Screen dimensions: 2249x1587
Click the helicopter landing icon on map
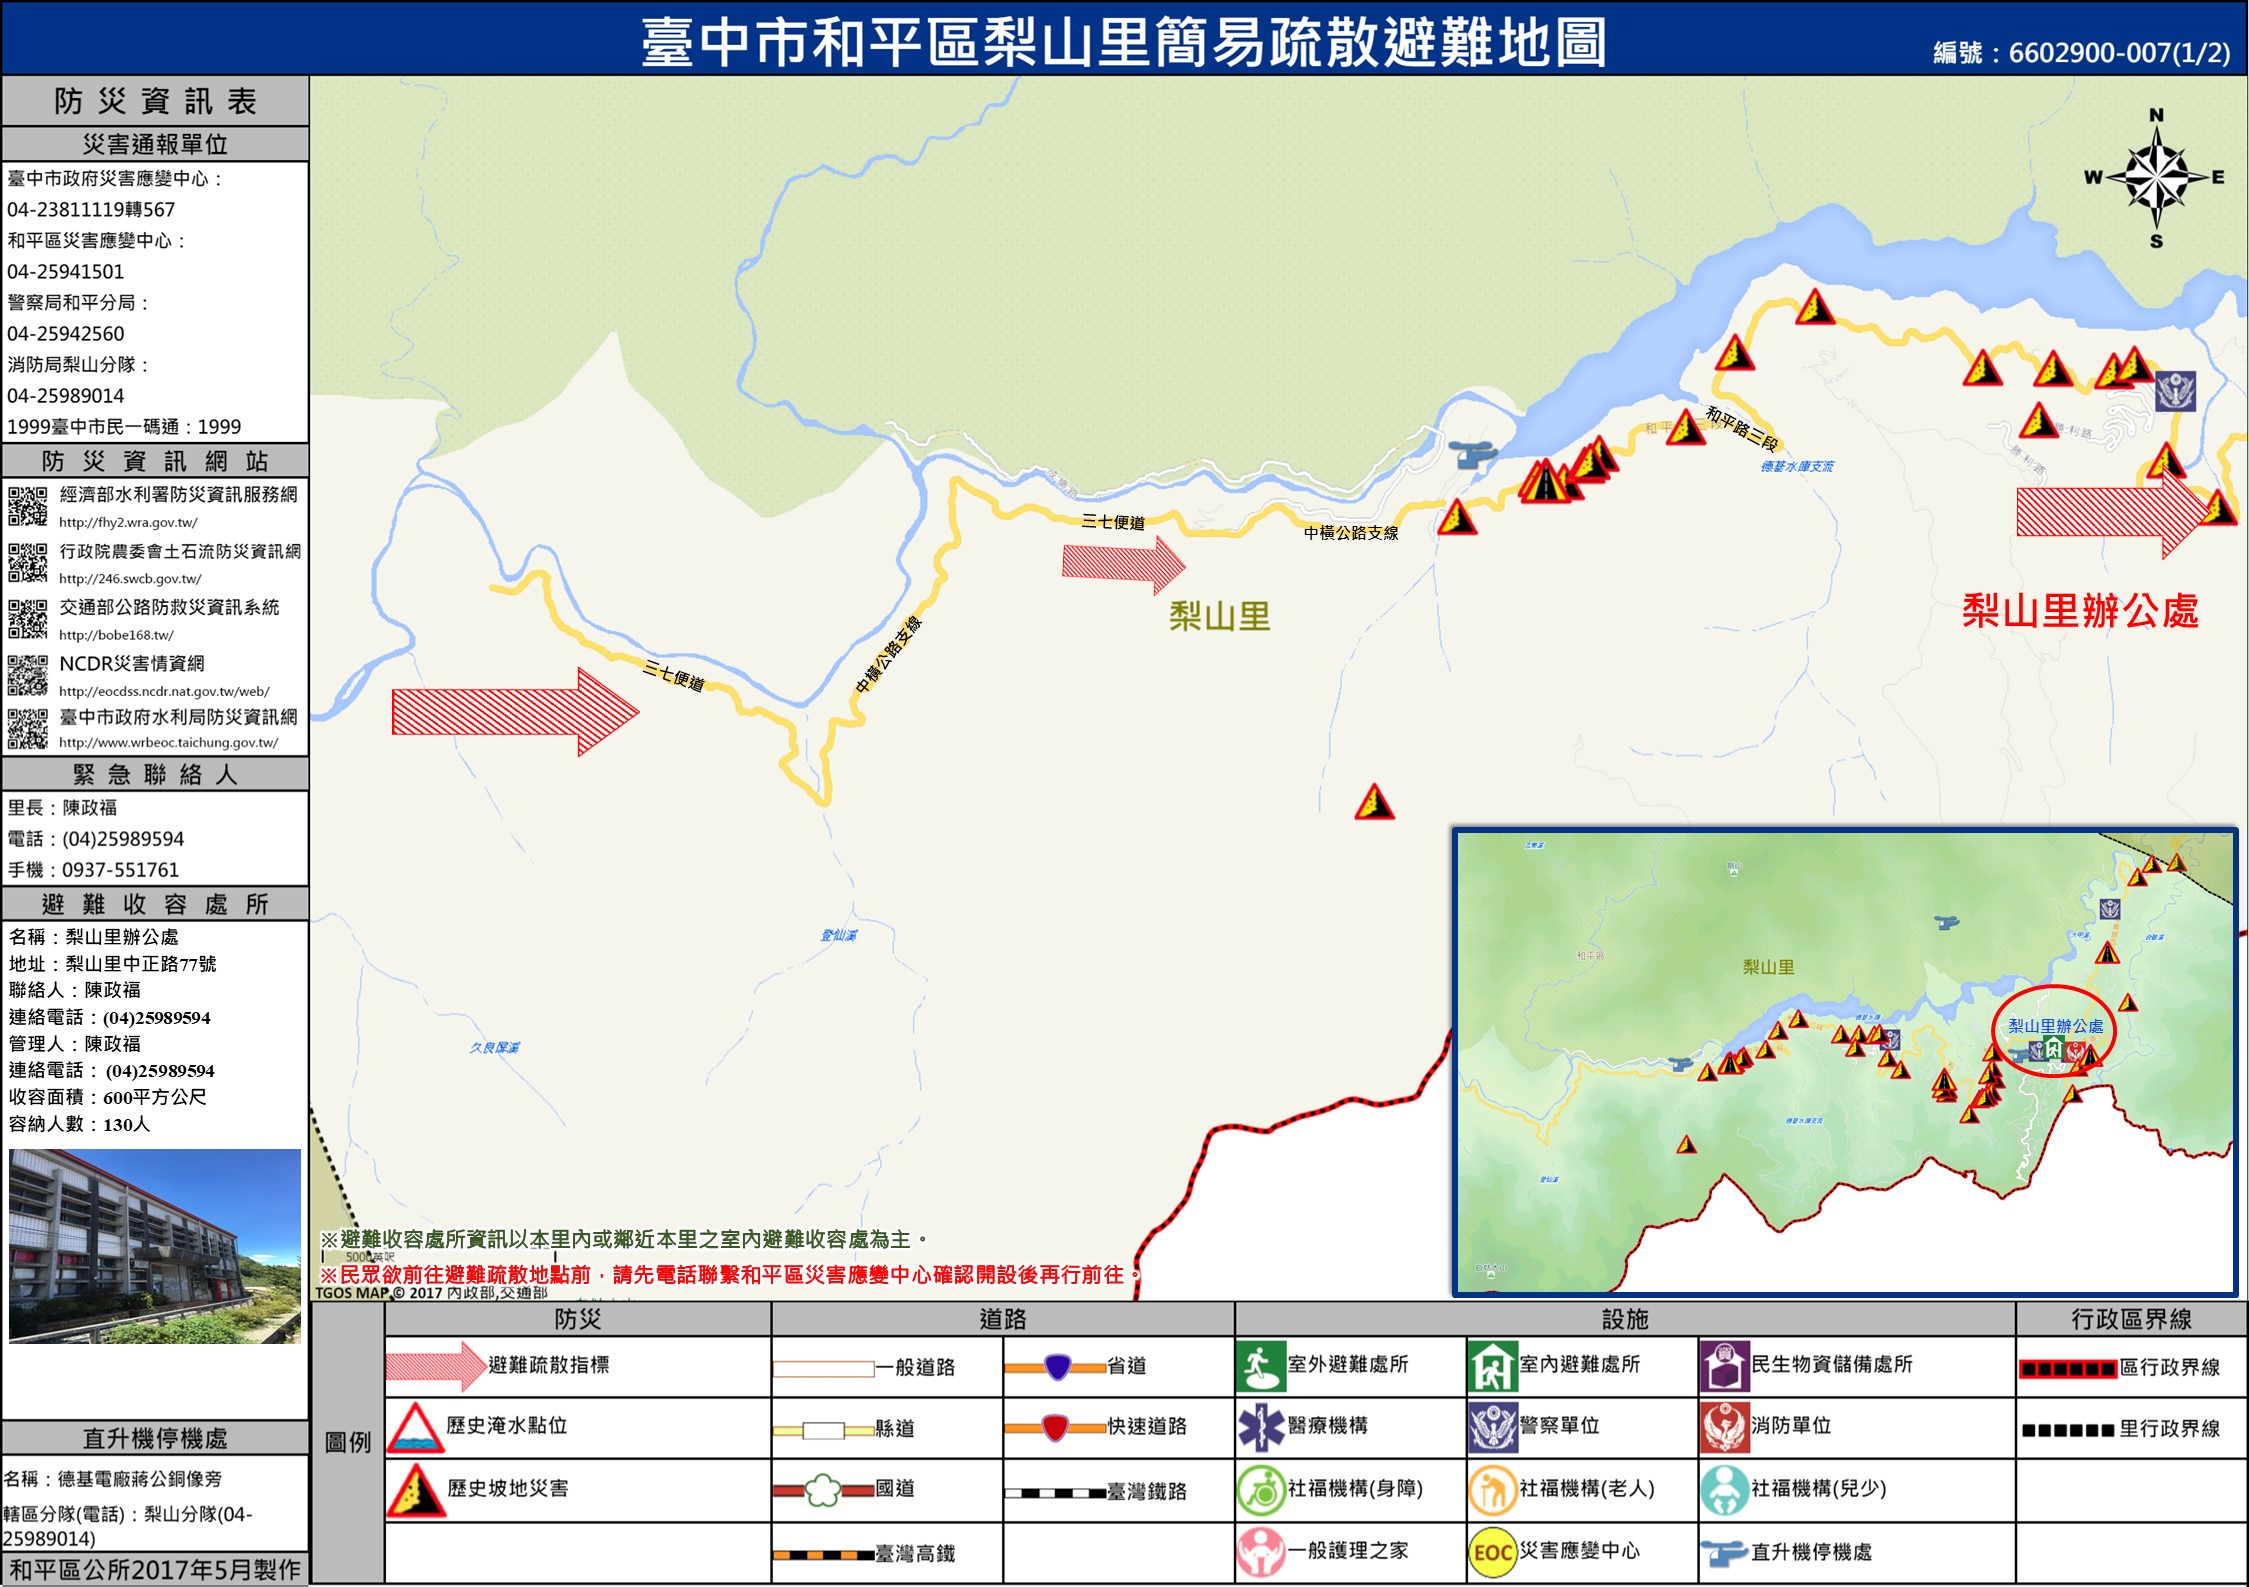pyautogui.click(x=1472, y=453)
